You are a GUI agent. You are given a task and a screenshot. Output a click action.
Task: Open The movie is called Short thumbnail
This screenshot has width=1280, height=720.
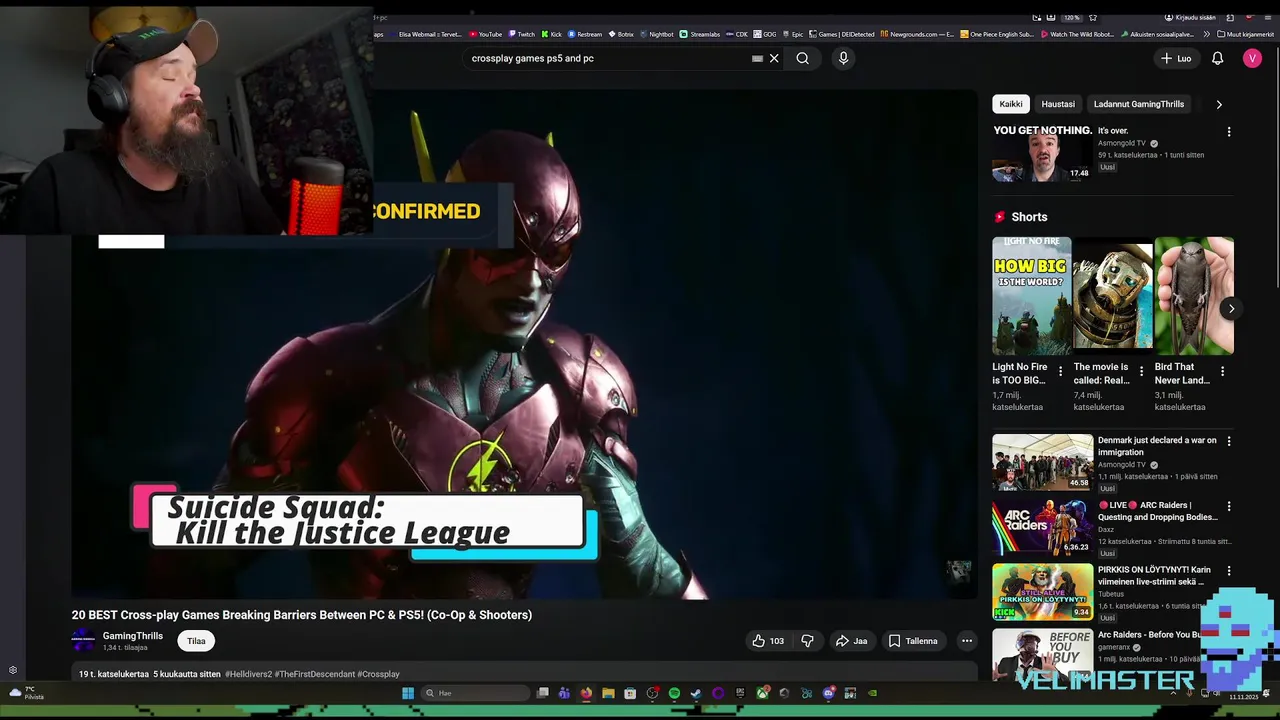(x=1113, y=296)
